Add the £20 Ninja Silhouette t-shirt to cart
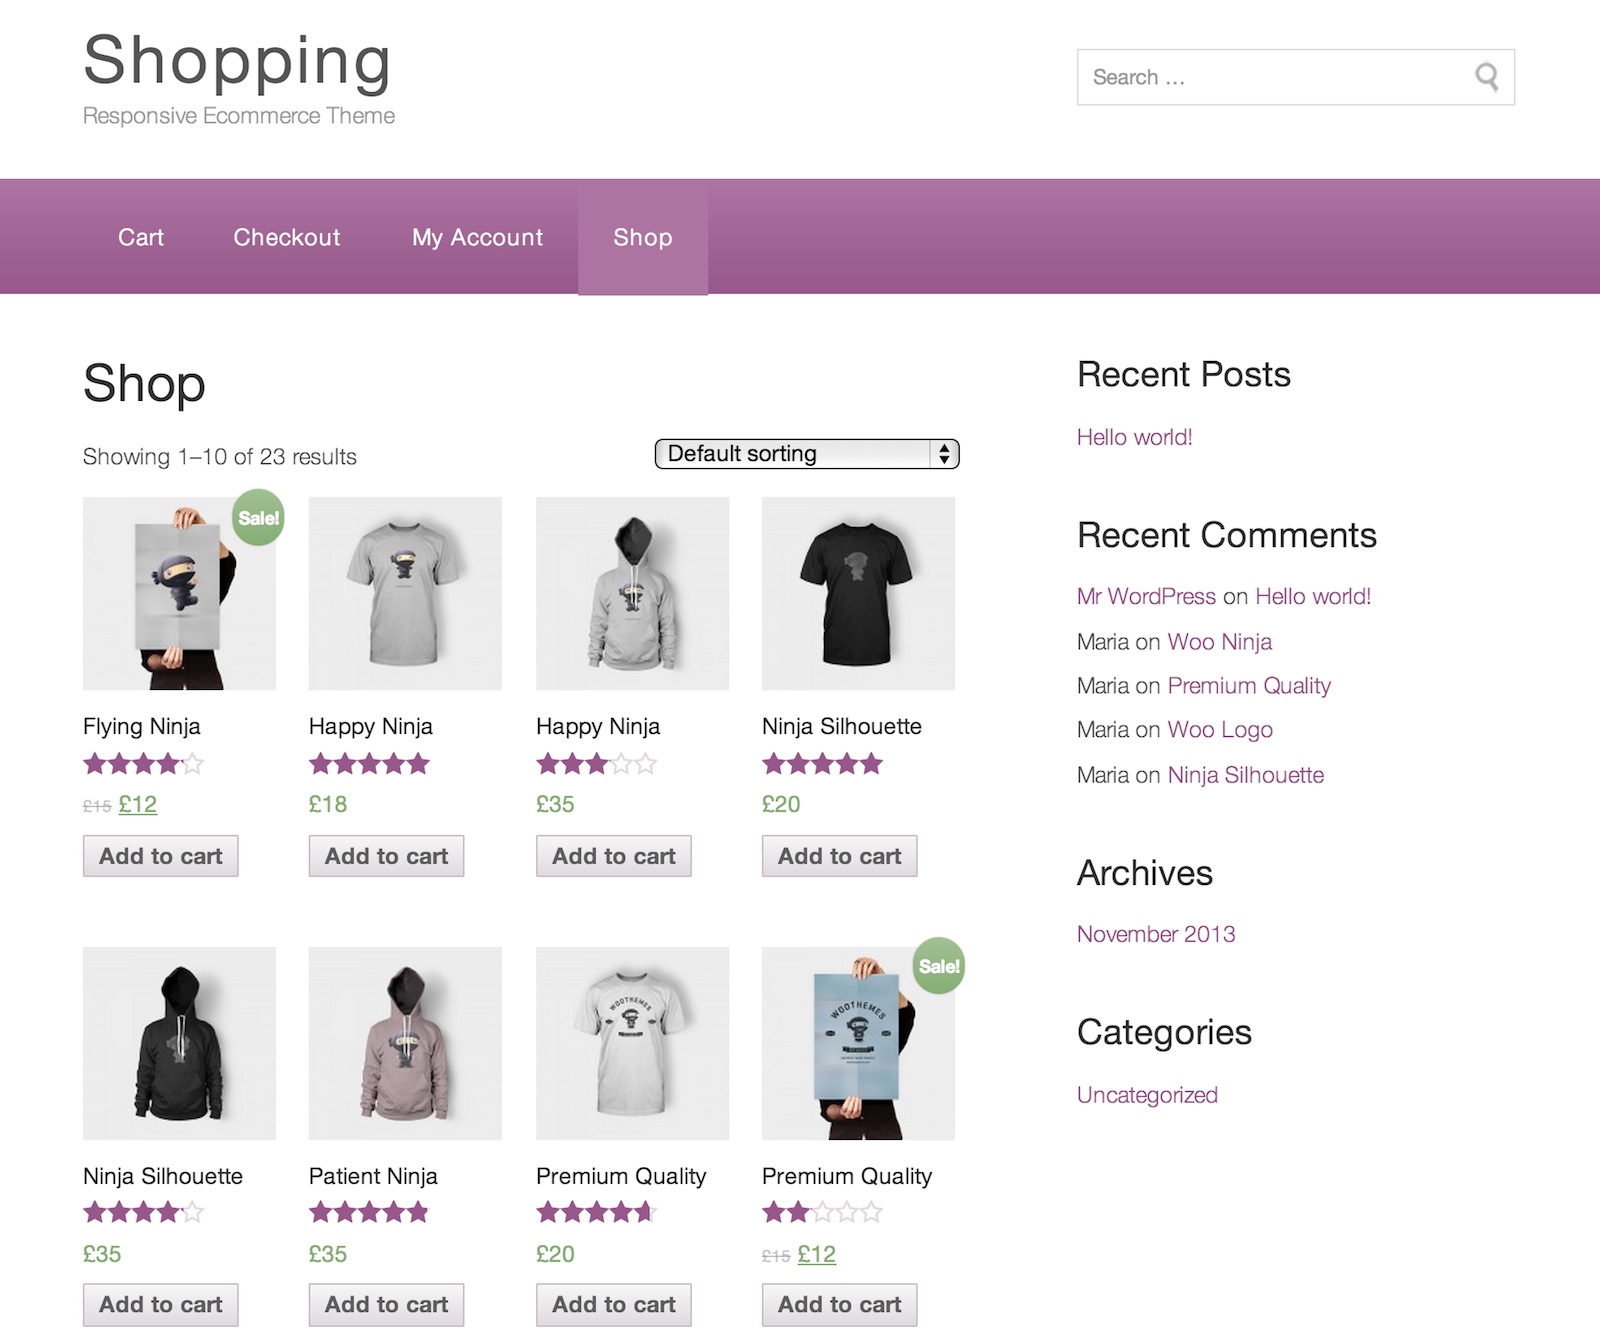 pyautogui.click(x=839, y=856)
